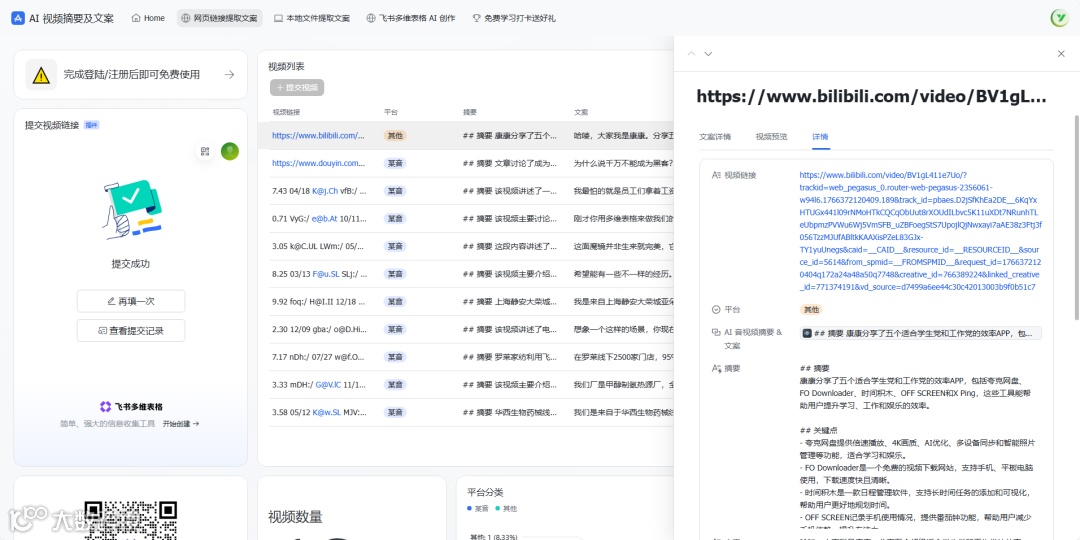Click the 其他 legend item in 平台分类

click(x=506, y=508)
